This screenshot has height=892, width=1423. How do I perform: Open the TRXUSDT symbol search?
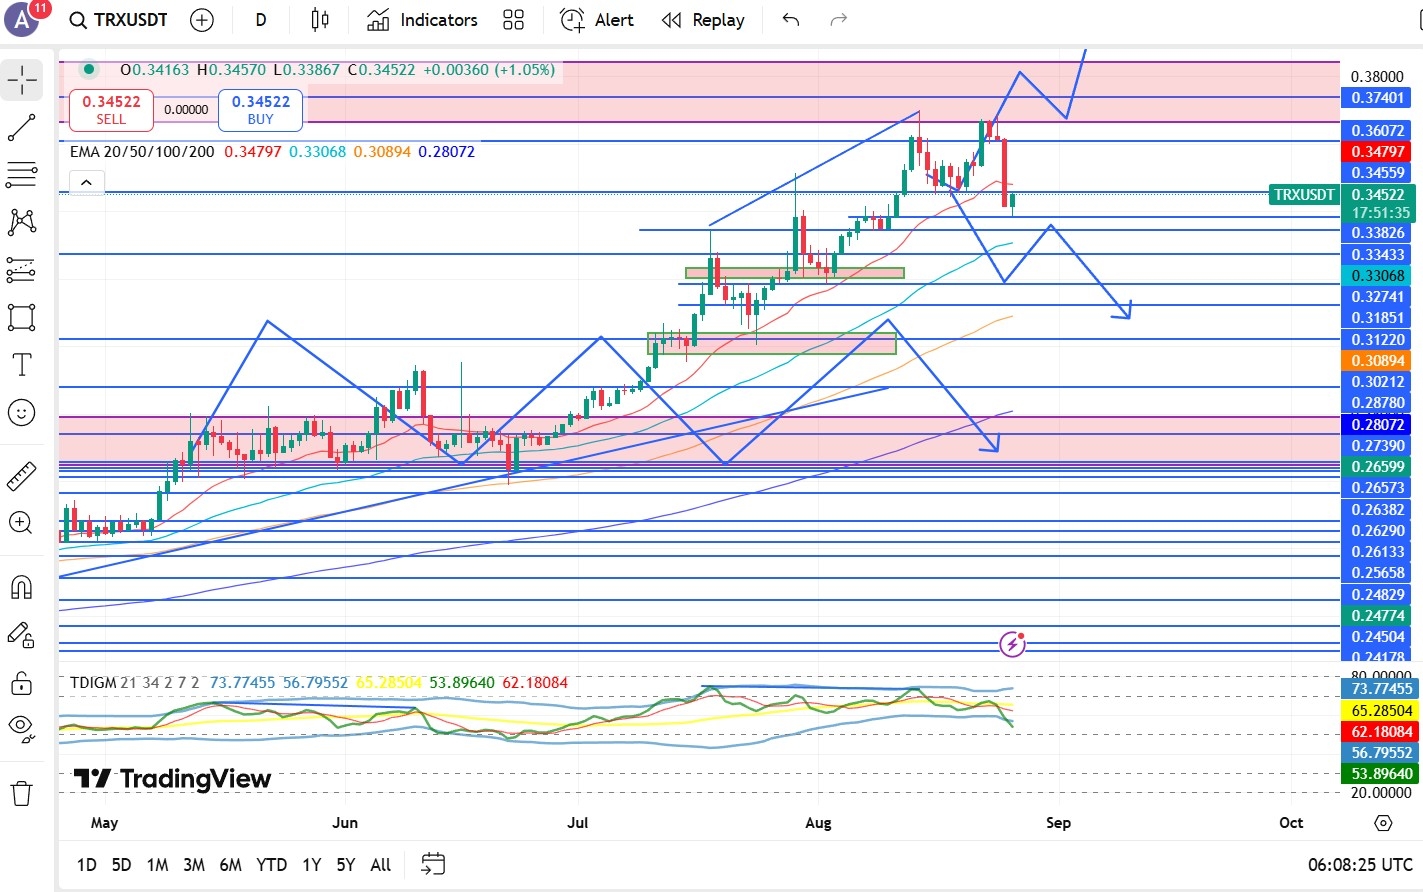[119, 20]
